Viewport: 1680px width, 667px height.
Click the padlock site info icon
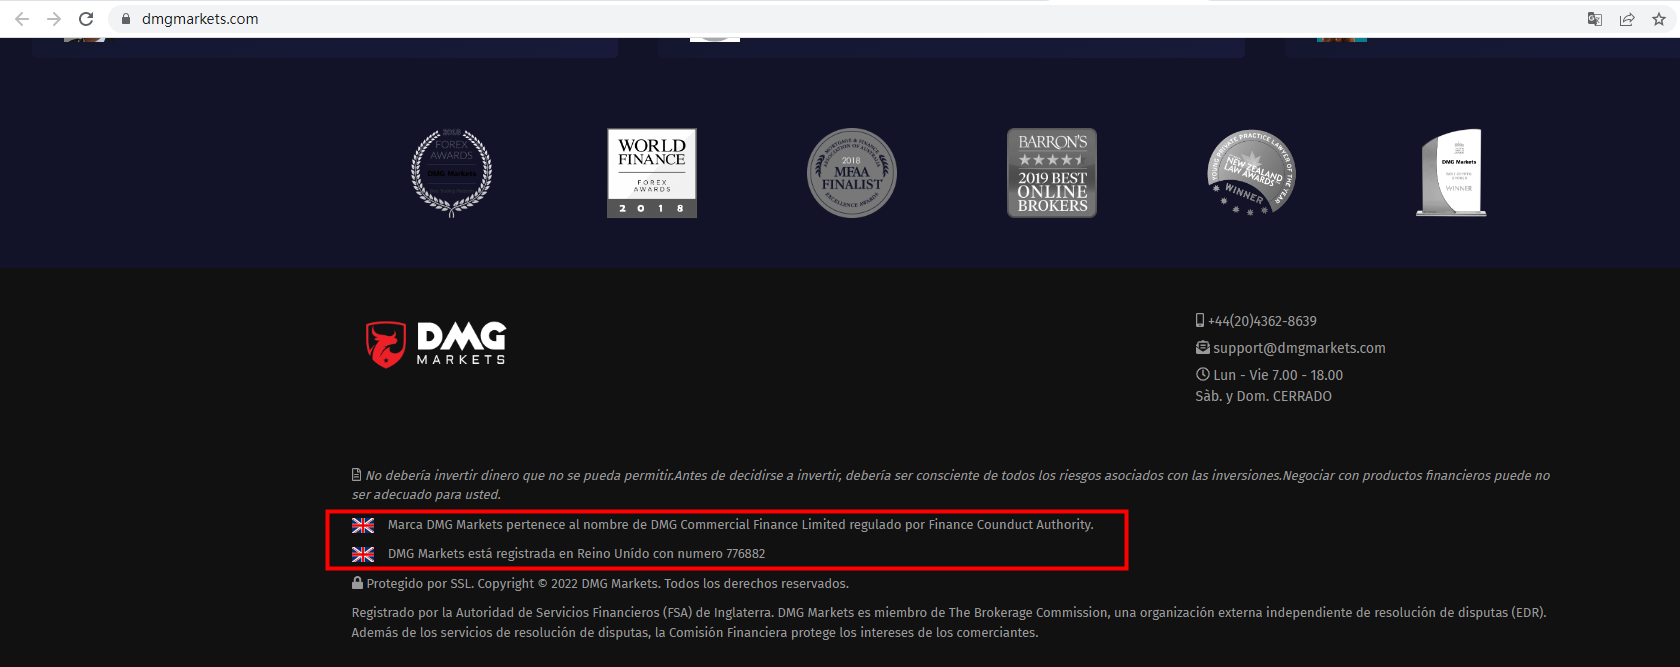(x=126, y=19)
